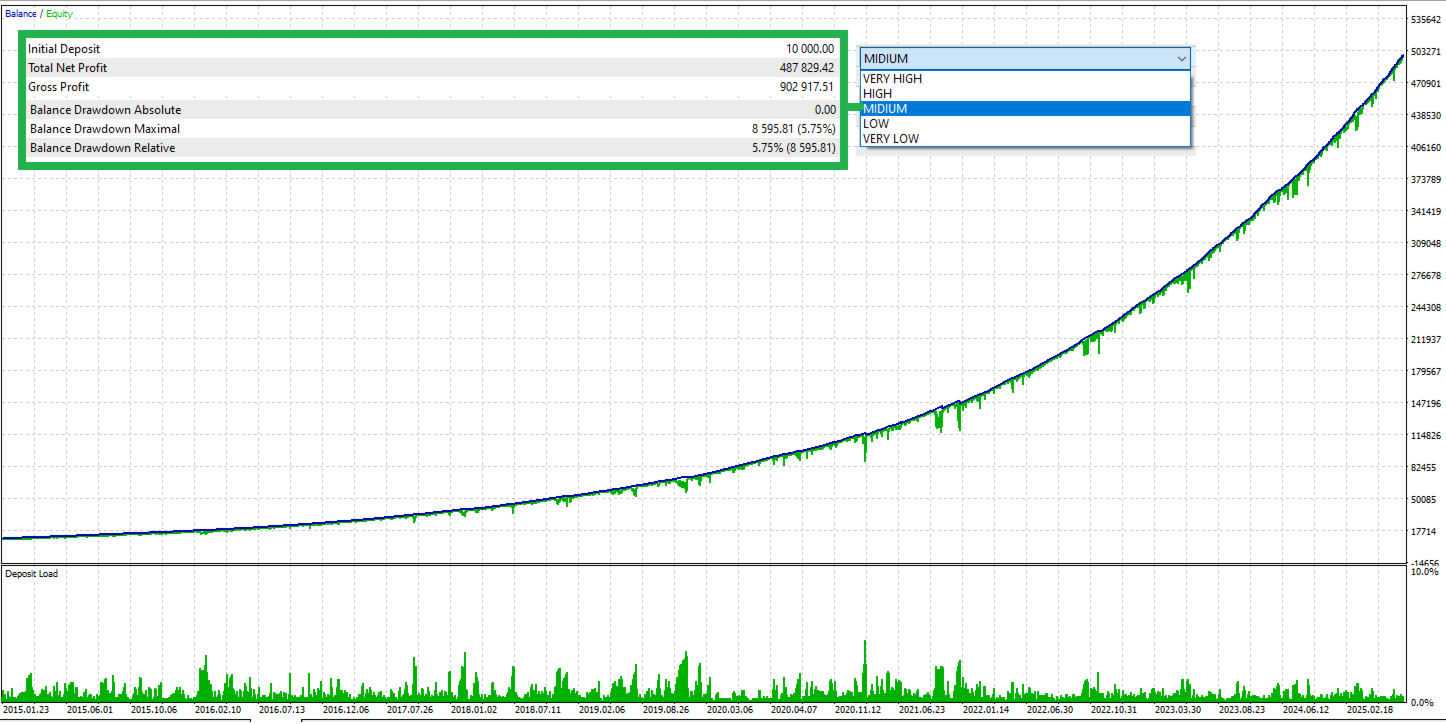Image resolution: width=1446 pixels, height=724 pixels.
Task: Select the Total Net Profit row
Action: pos(432,68)
